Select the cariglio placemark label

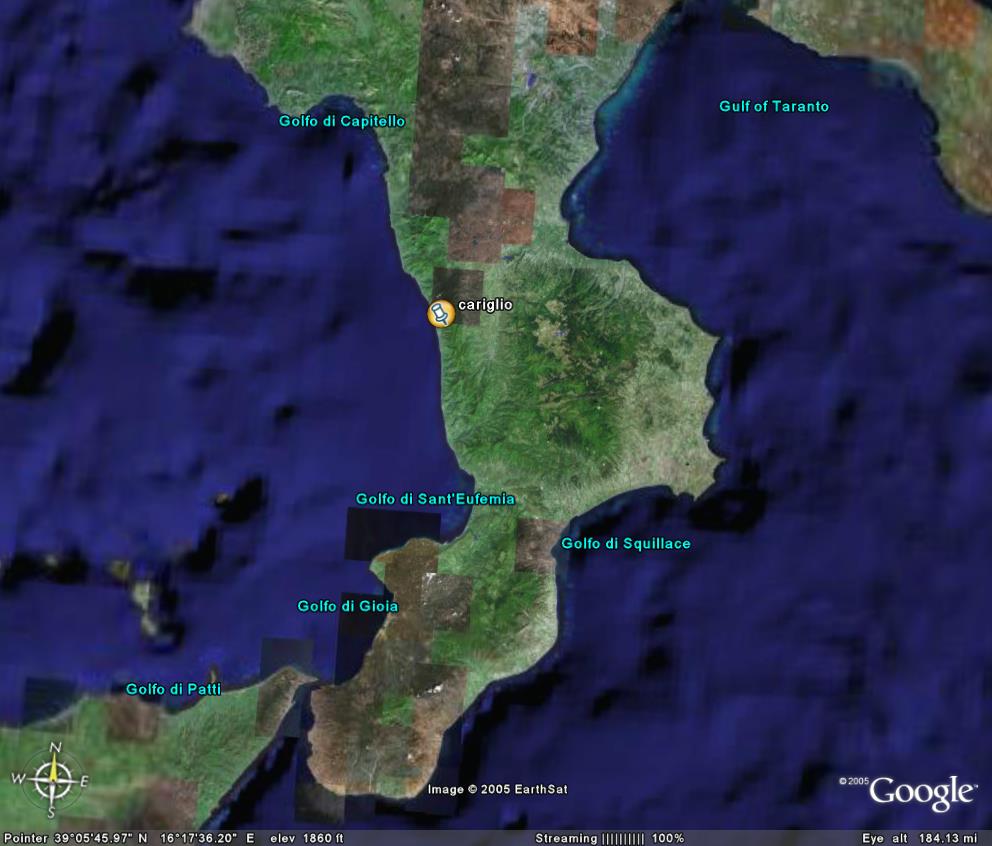[485, 305]
